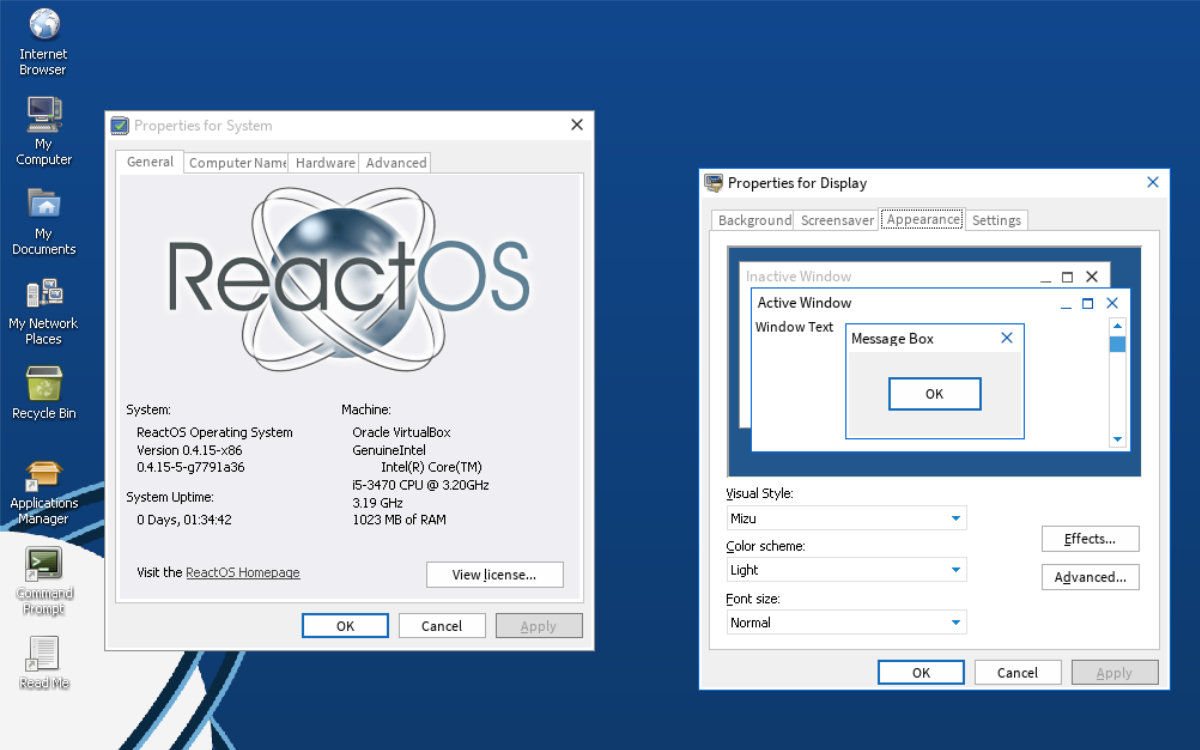1200x750 pixels.
Task: Click the Properties for System title icon
Action: coord(120,125)
